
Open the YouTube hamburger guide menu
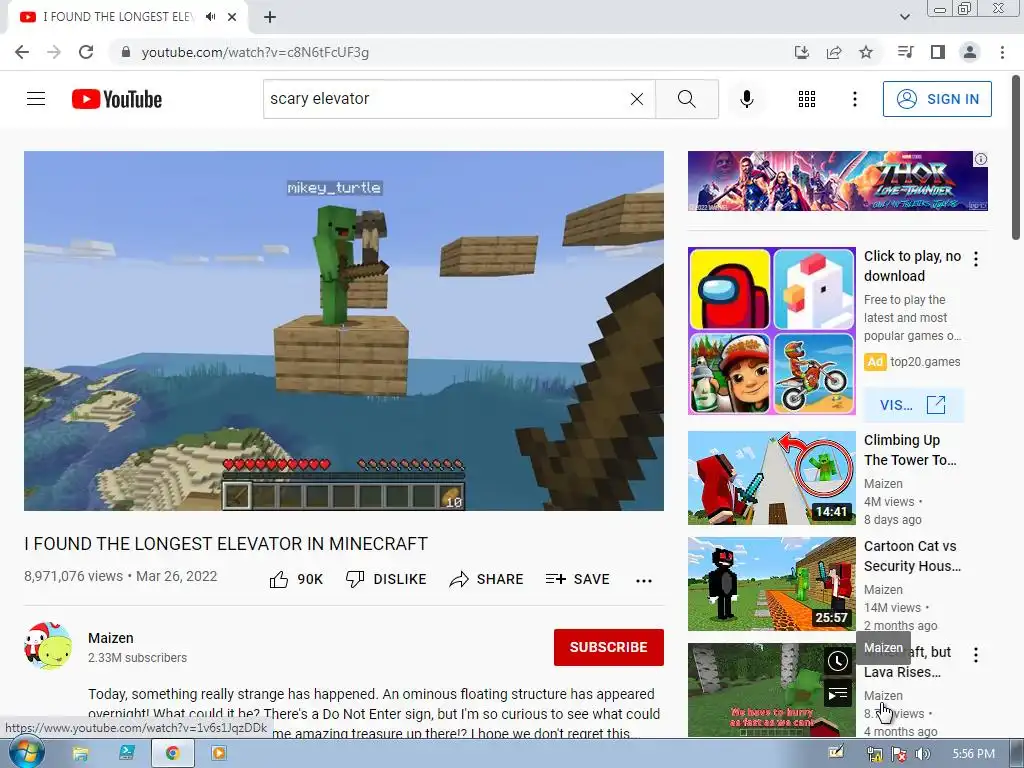click(x=36, y=99)
